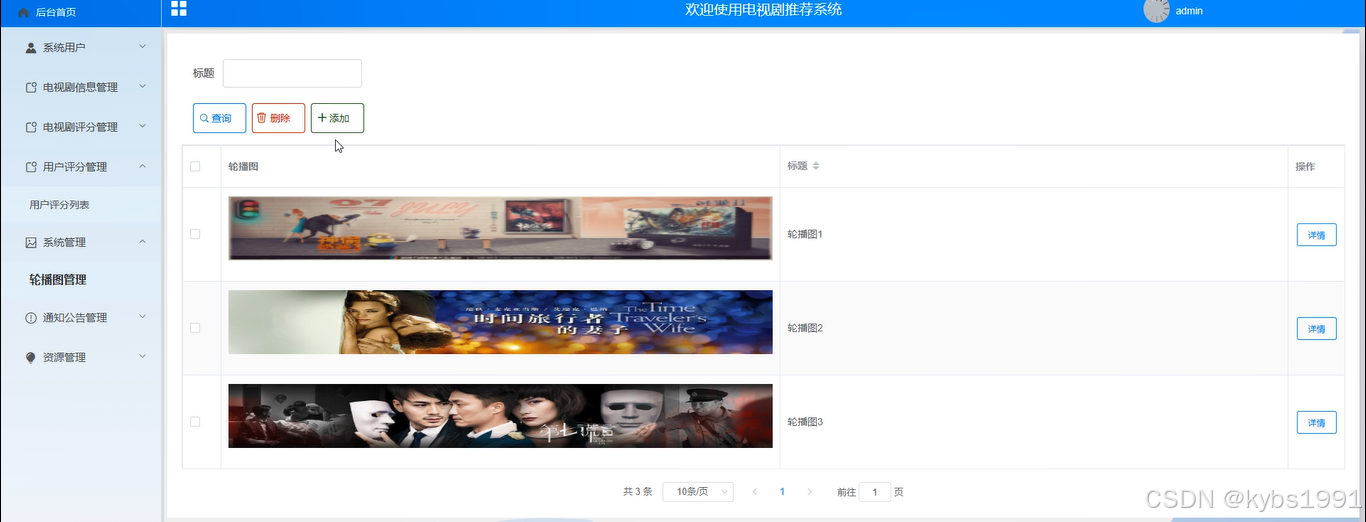Viewport: 1366px width, 522px height.
Task: Check the 轮播图2 row checkbox
Action: click(x=195, y=328)
